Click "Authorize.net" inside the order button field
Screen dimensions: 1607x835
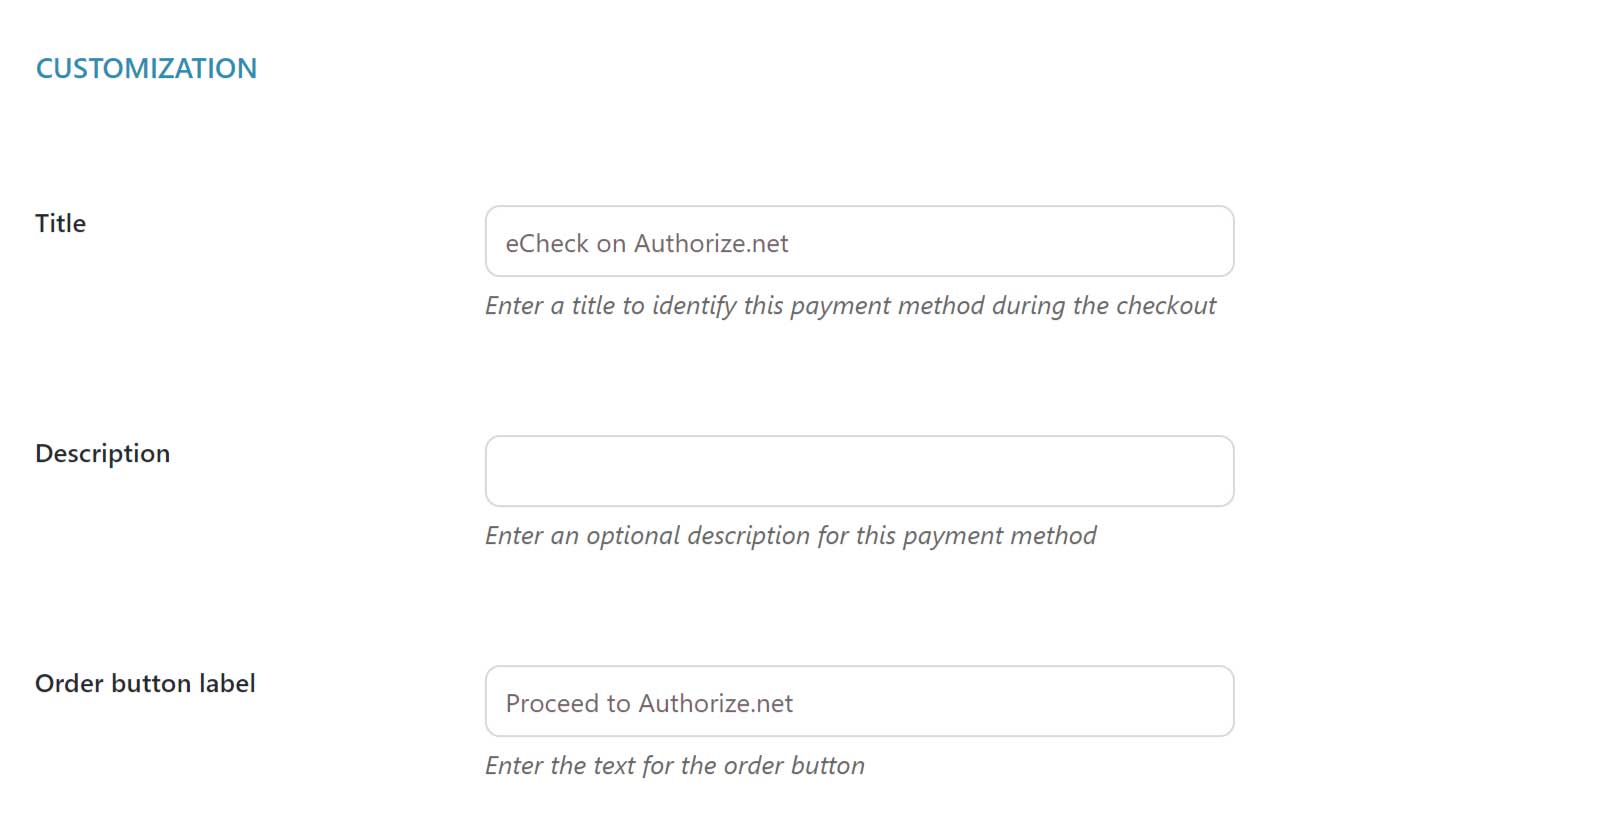click(x=715, y=703)
